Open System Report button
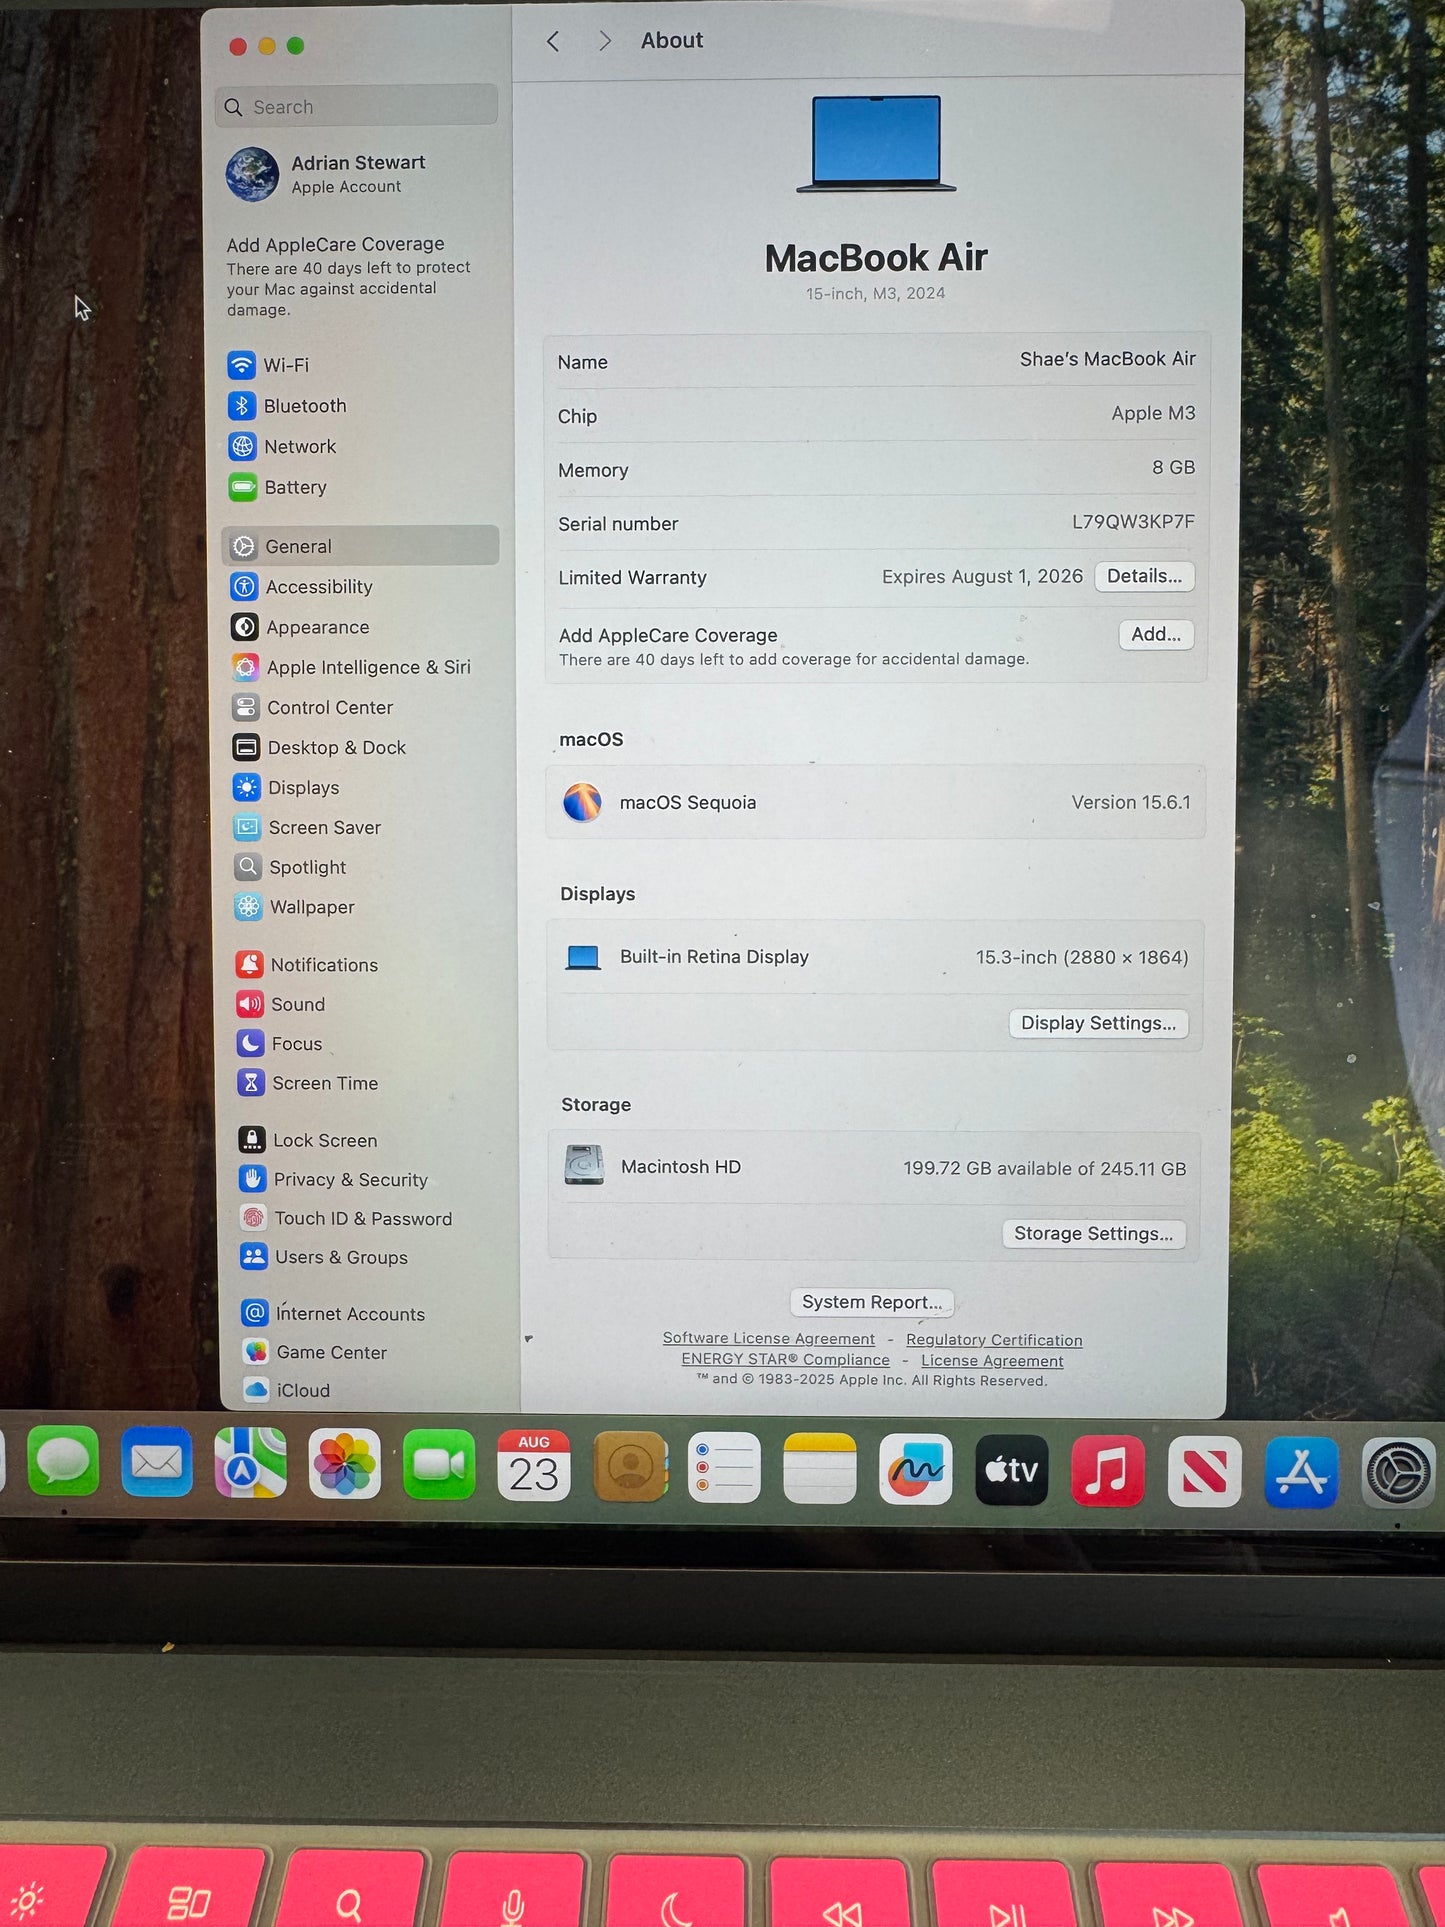This screenshot has width=1445, height=1927. 872,1302
